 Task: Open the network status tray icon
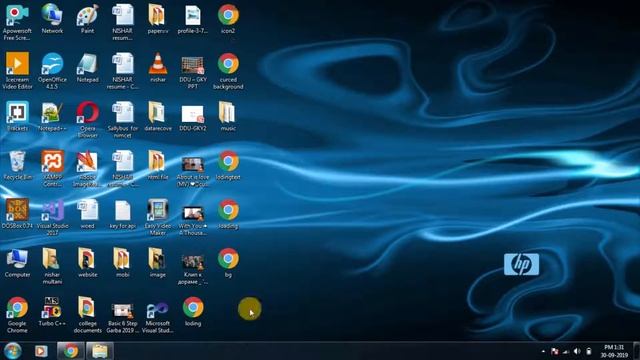[x=566, y=351]
